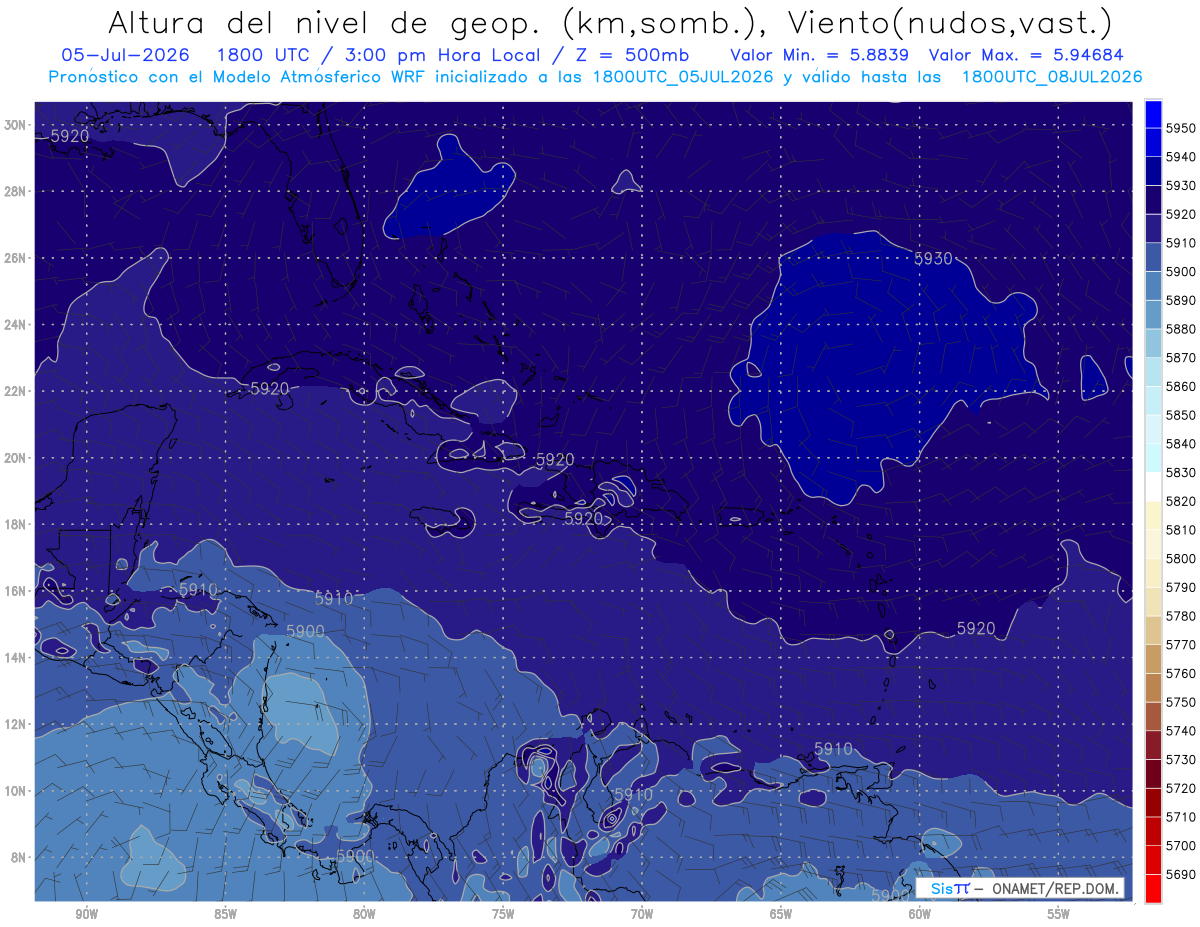
Task: Click the 26N latitude axis label
Action: 16,258
